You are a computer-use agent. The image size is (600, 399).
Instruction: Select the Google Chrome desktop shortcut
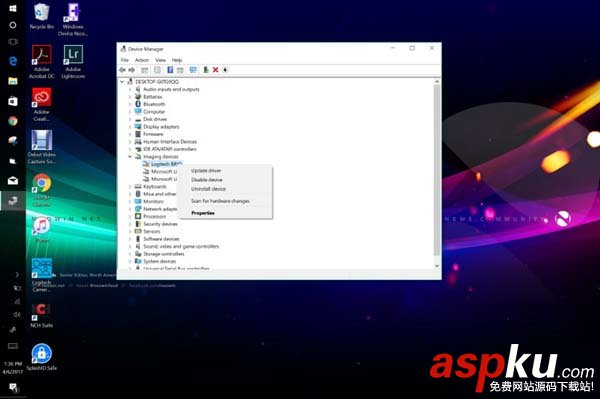[42, 190]
